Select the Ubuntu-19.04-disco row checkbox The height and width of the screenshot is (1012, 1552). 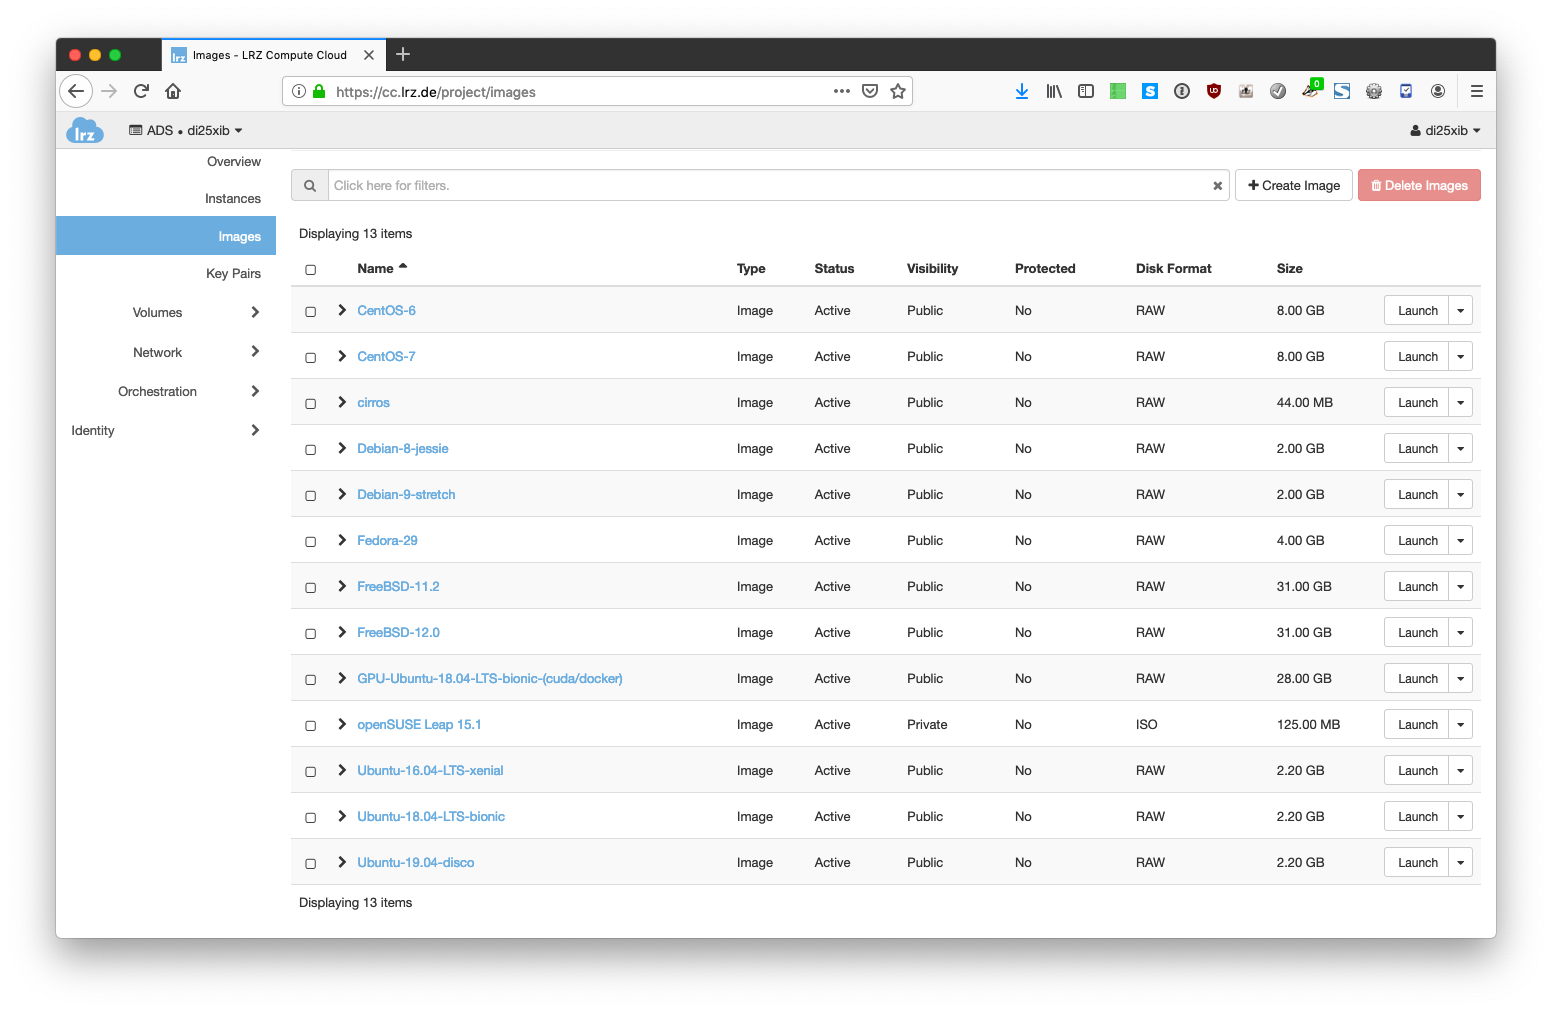pyautogui.click(x=311, y=864)
